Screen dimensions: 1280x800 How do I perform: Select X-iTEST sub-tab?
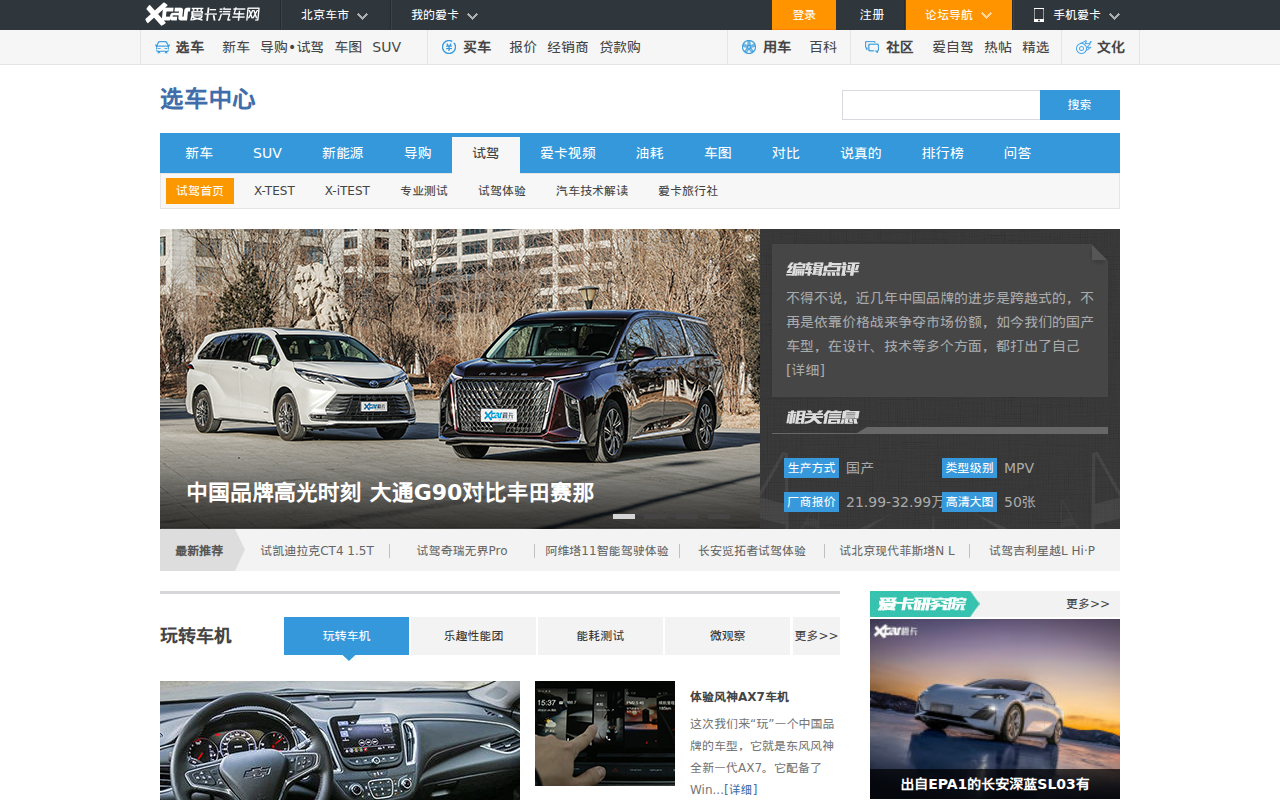347,191
